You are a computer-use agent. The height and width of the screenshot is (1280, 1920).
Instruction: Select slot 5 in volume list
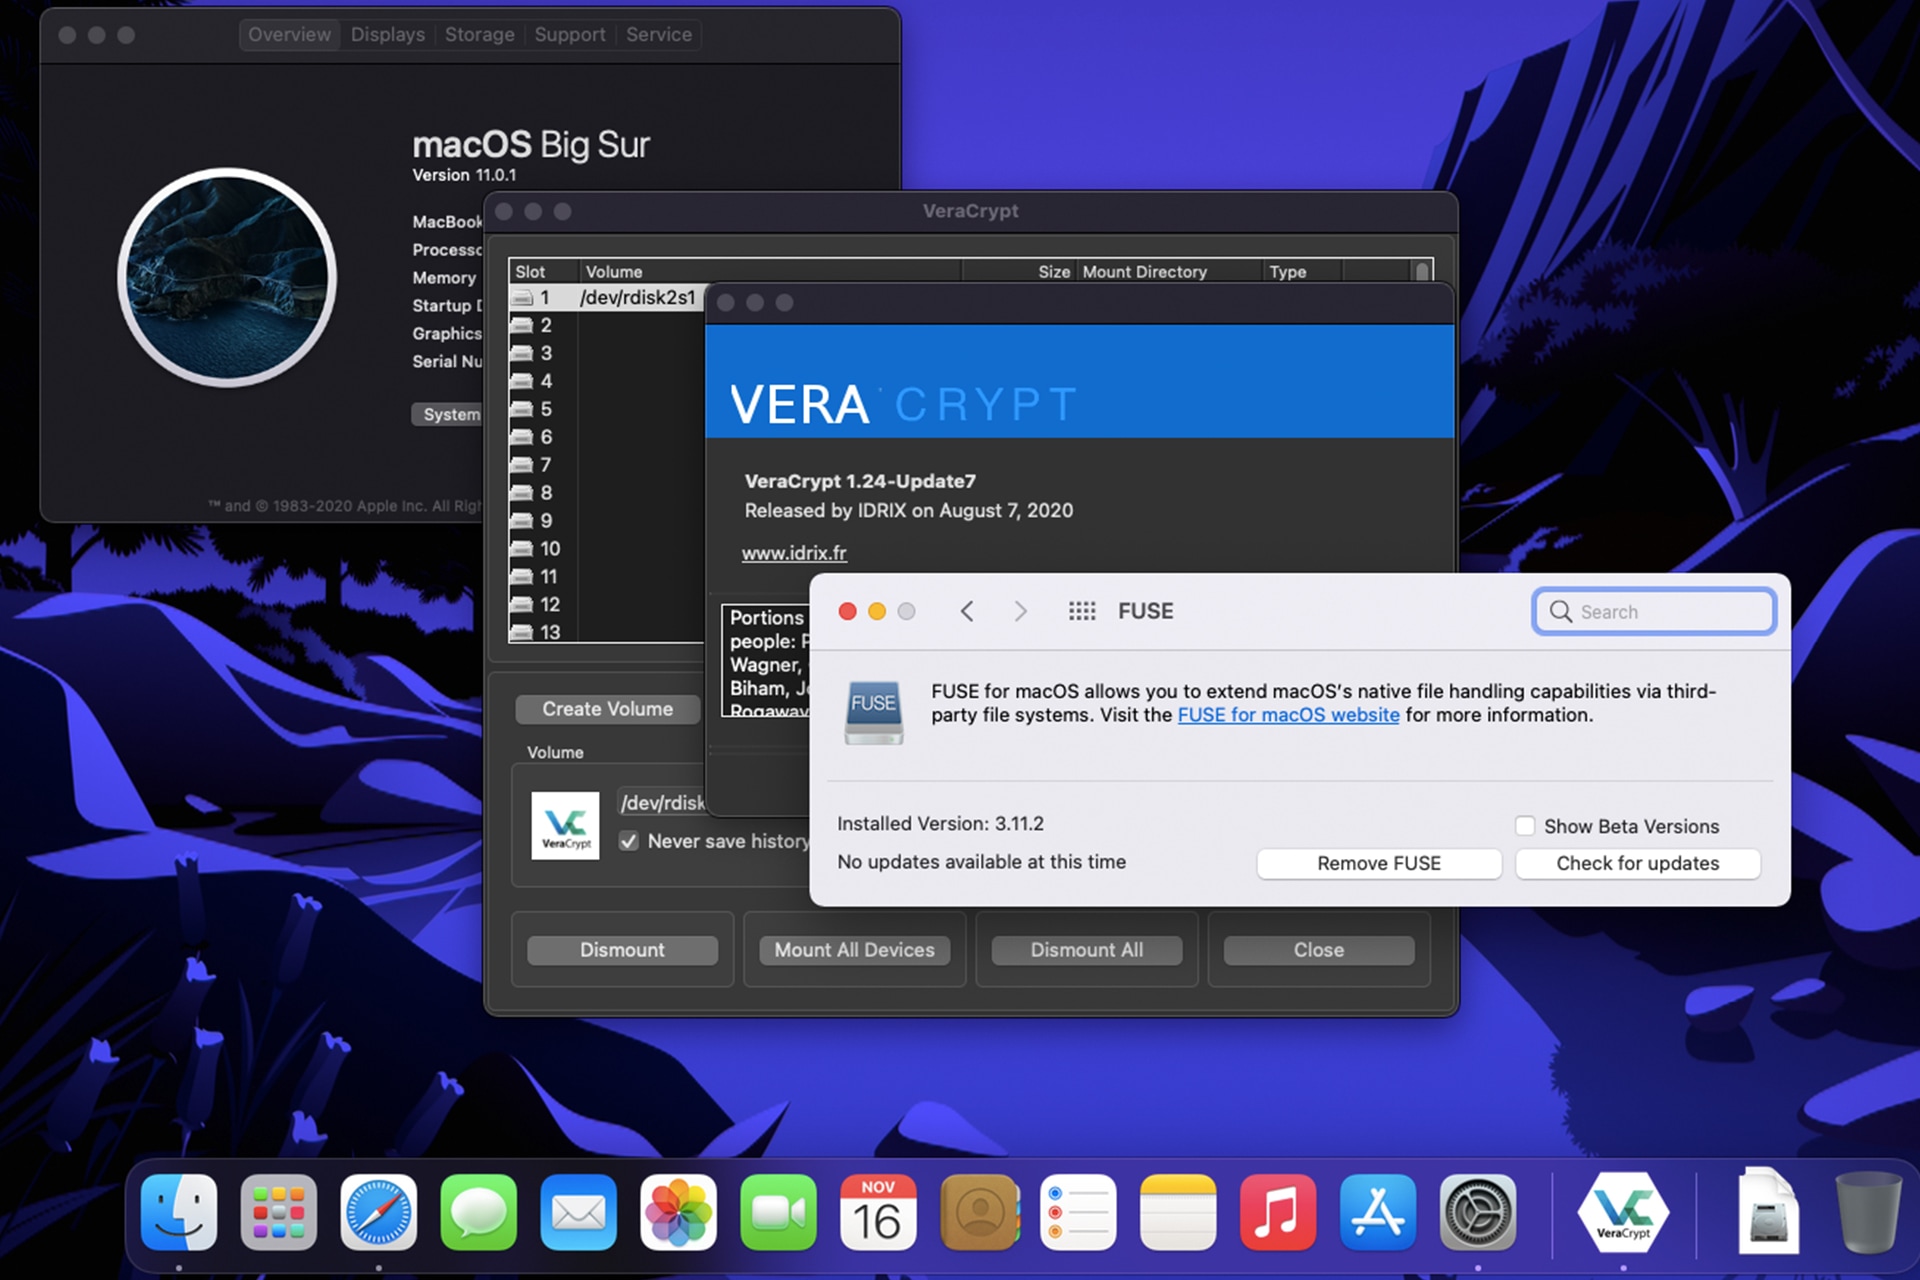click(x=607, y=409)
